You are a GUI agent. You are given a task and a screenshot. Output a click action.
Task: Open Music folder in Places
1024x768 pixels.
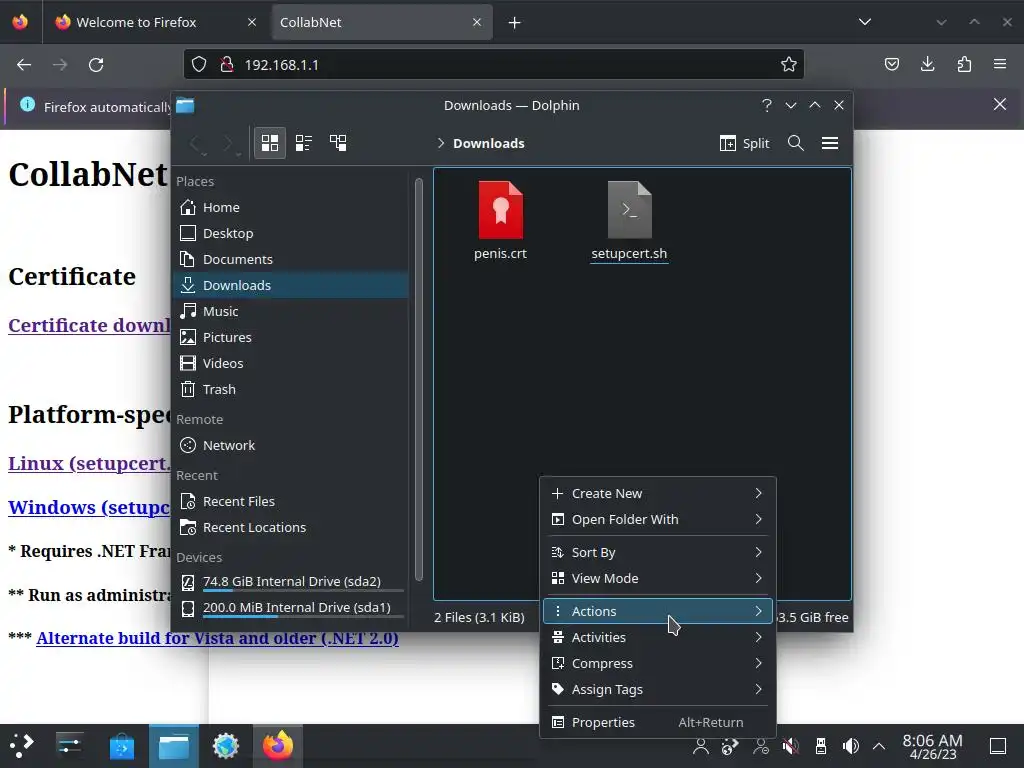point(291,312)
